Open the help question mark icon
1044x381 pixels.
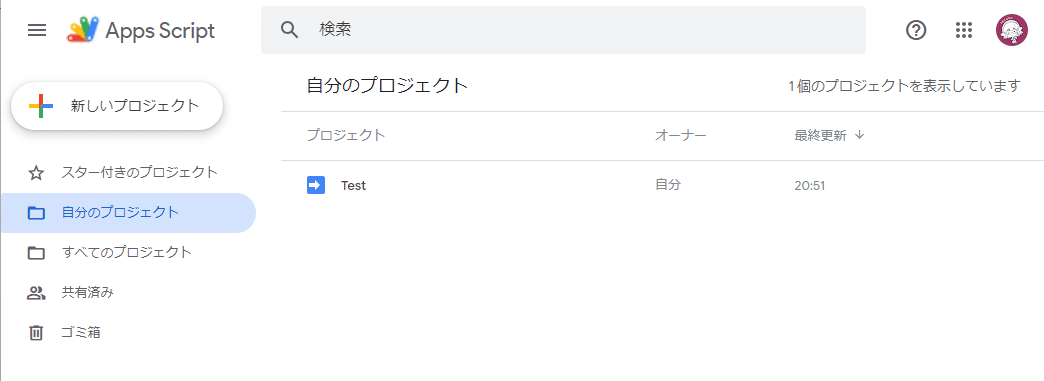(x=917, y=30)
